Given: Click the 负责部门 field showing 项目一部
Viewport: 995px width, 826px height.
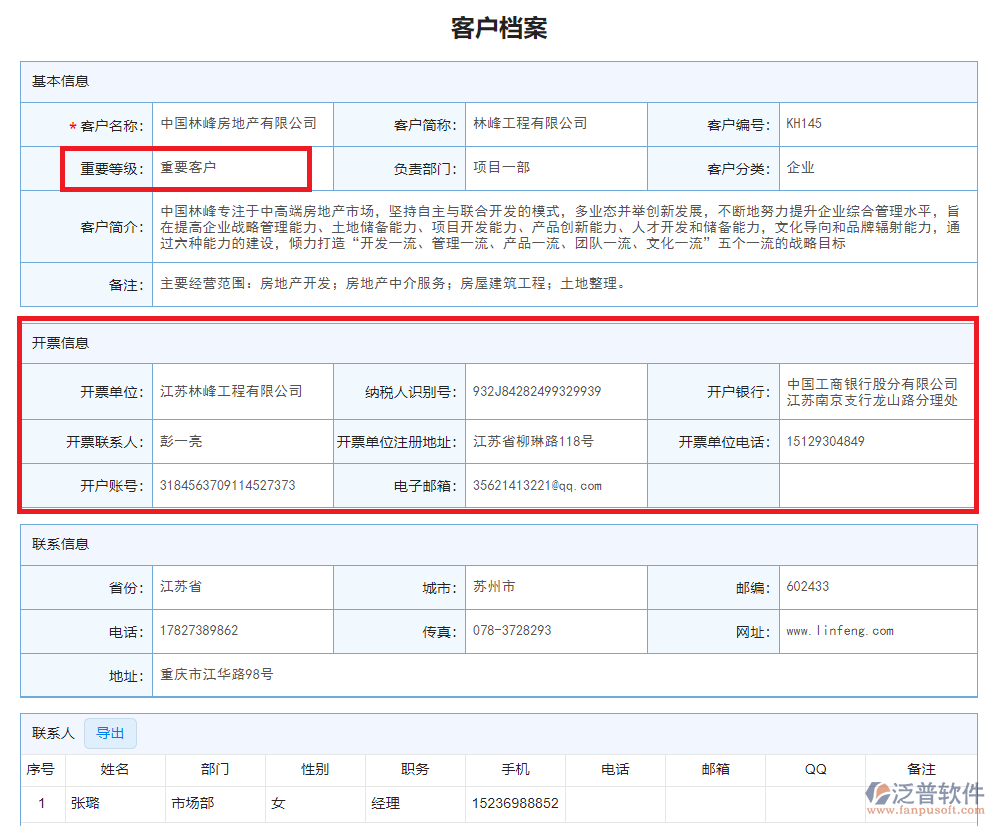Looking at the screenshot, I should (498, 168).
